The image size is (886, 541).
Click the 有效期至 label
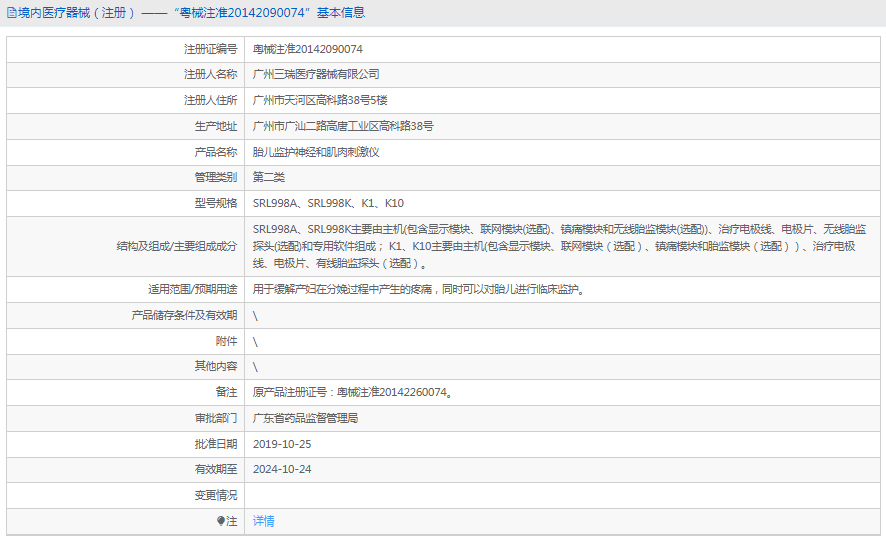216,469
